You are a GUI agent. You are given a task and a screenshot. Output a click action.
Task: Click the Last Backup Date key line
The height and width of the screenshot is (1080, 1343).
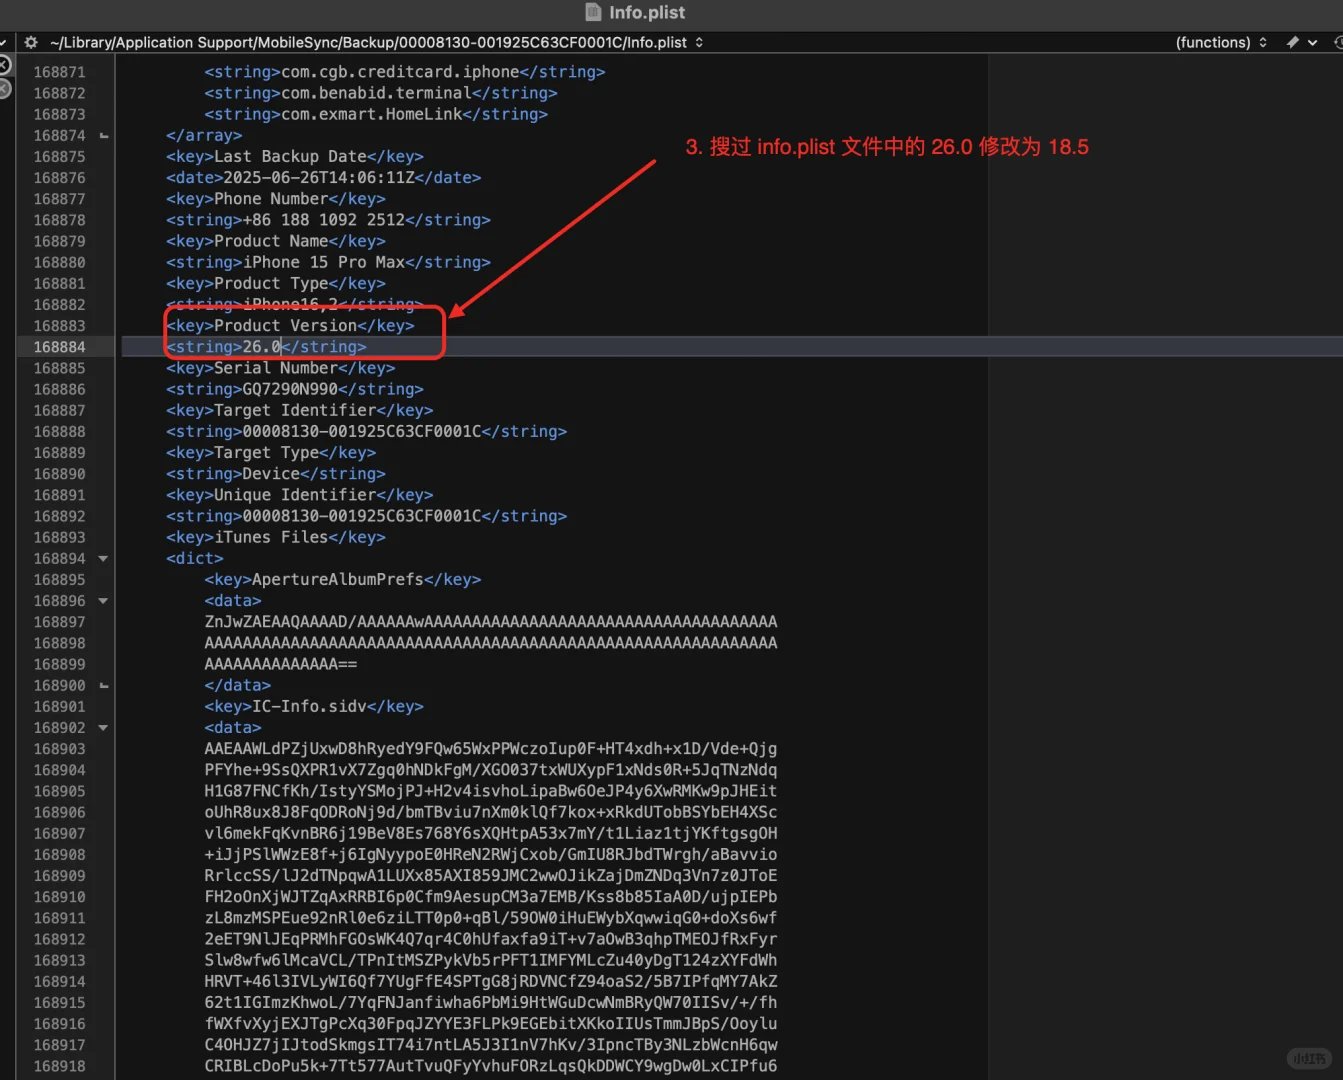[x=295, y=157]
